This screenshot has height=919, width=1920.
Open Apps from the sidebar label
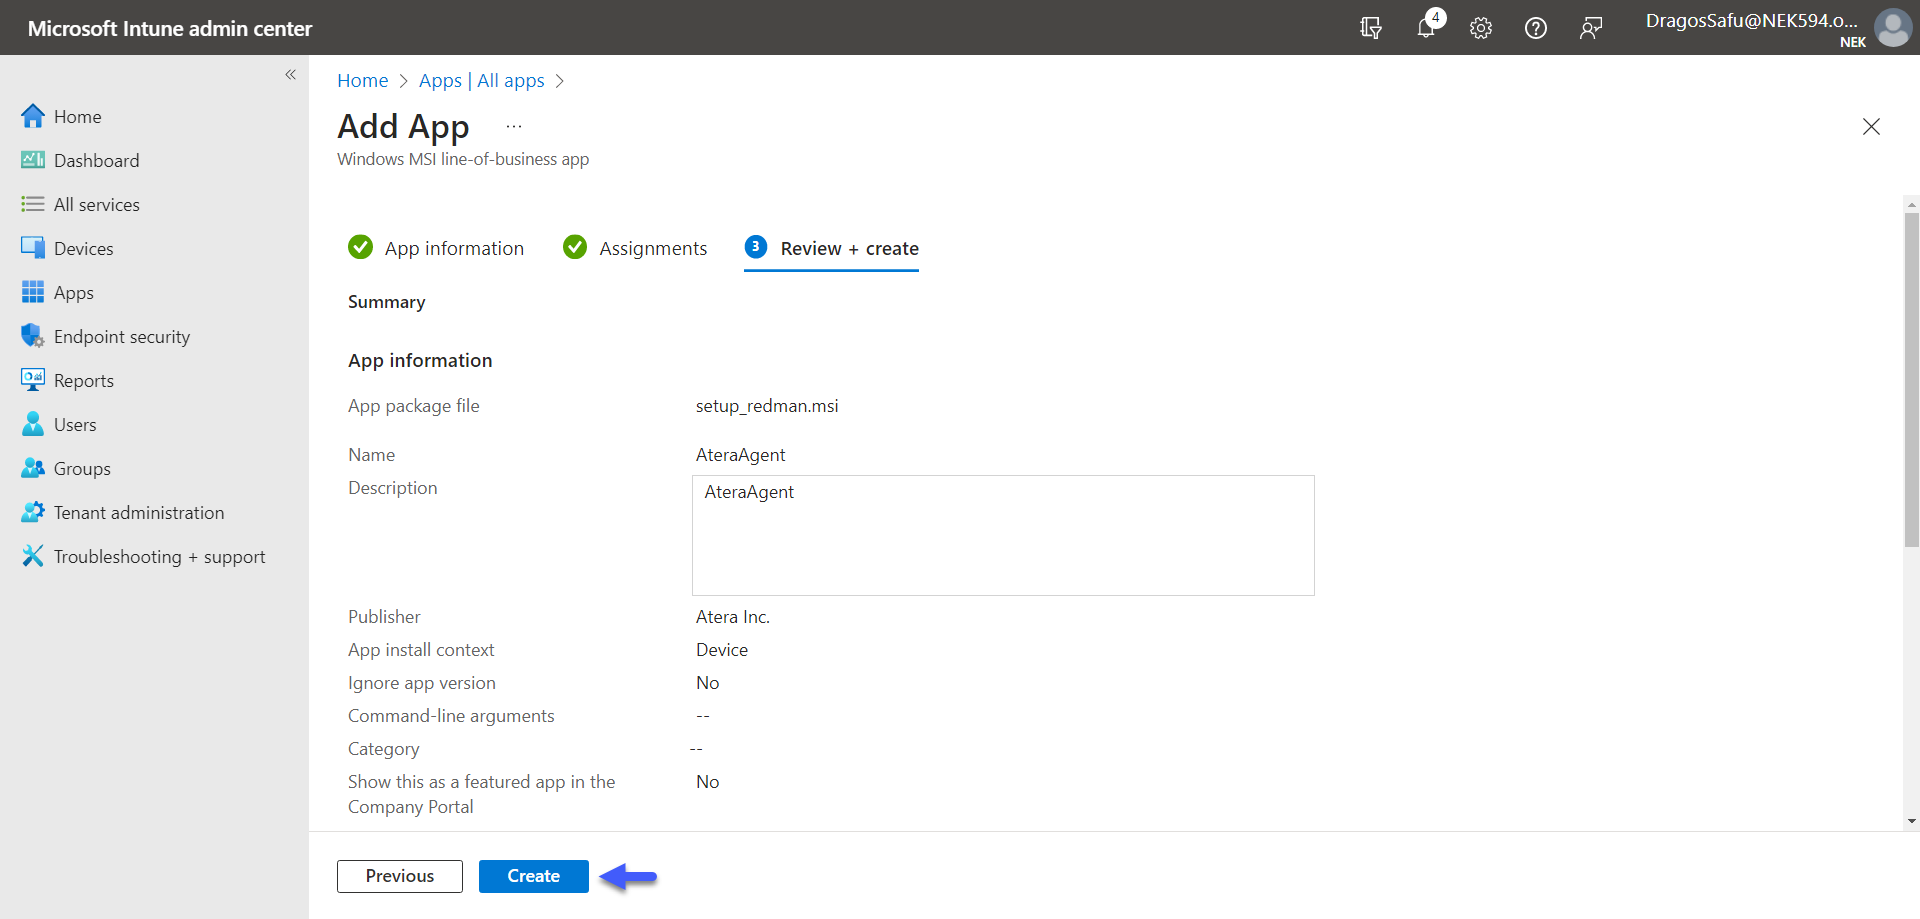point(74,293)
